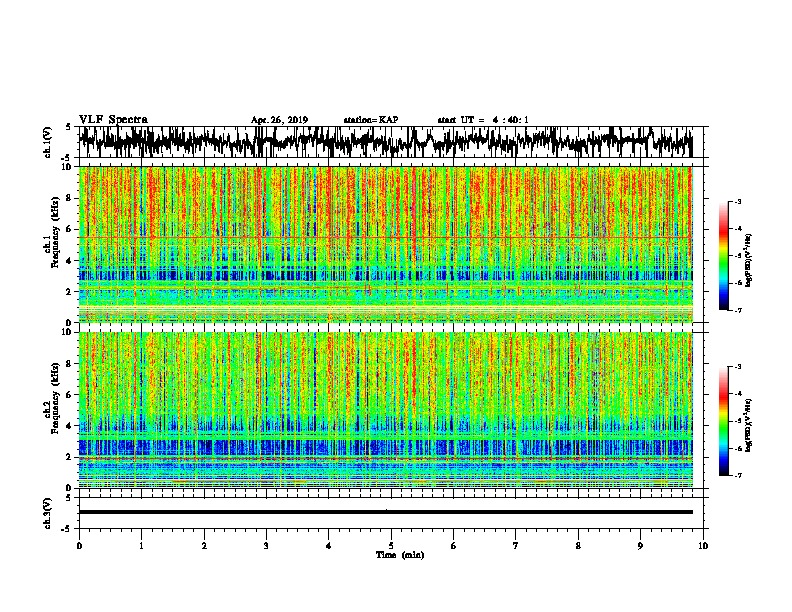This screenshot has width=792, height=612.
Task: Click the ch.1 frequency spectrogram plot
Action: (386, 244)
